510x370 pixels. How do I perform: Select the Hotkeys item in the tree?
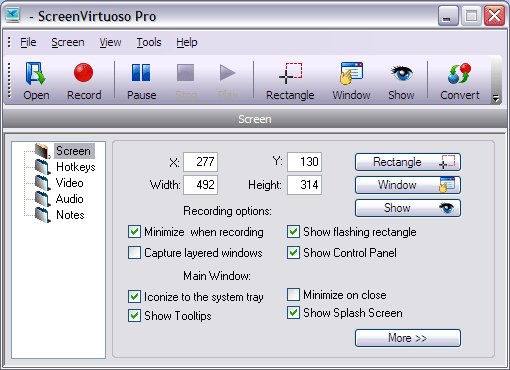[75, 167]
